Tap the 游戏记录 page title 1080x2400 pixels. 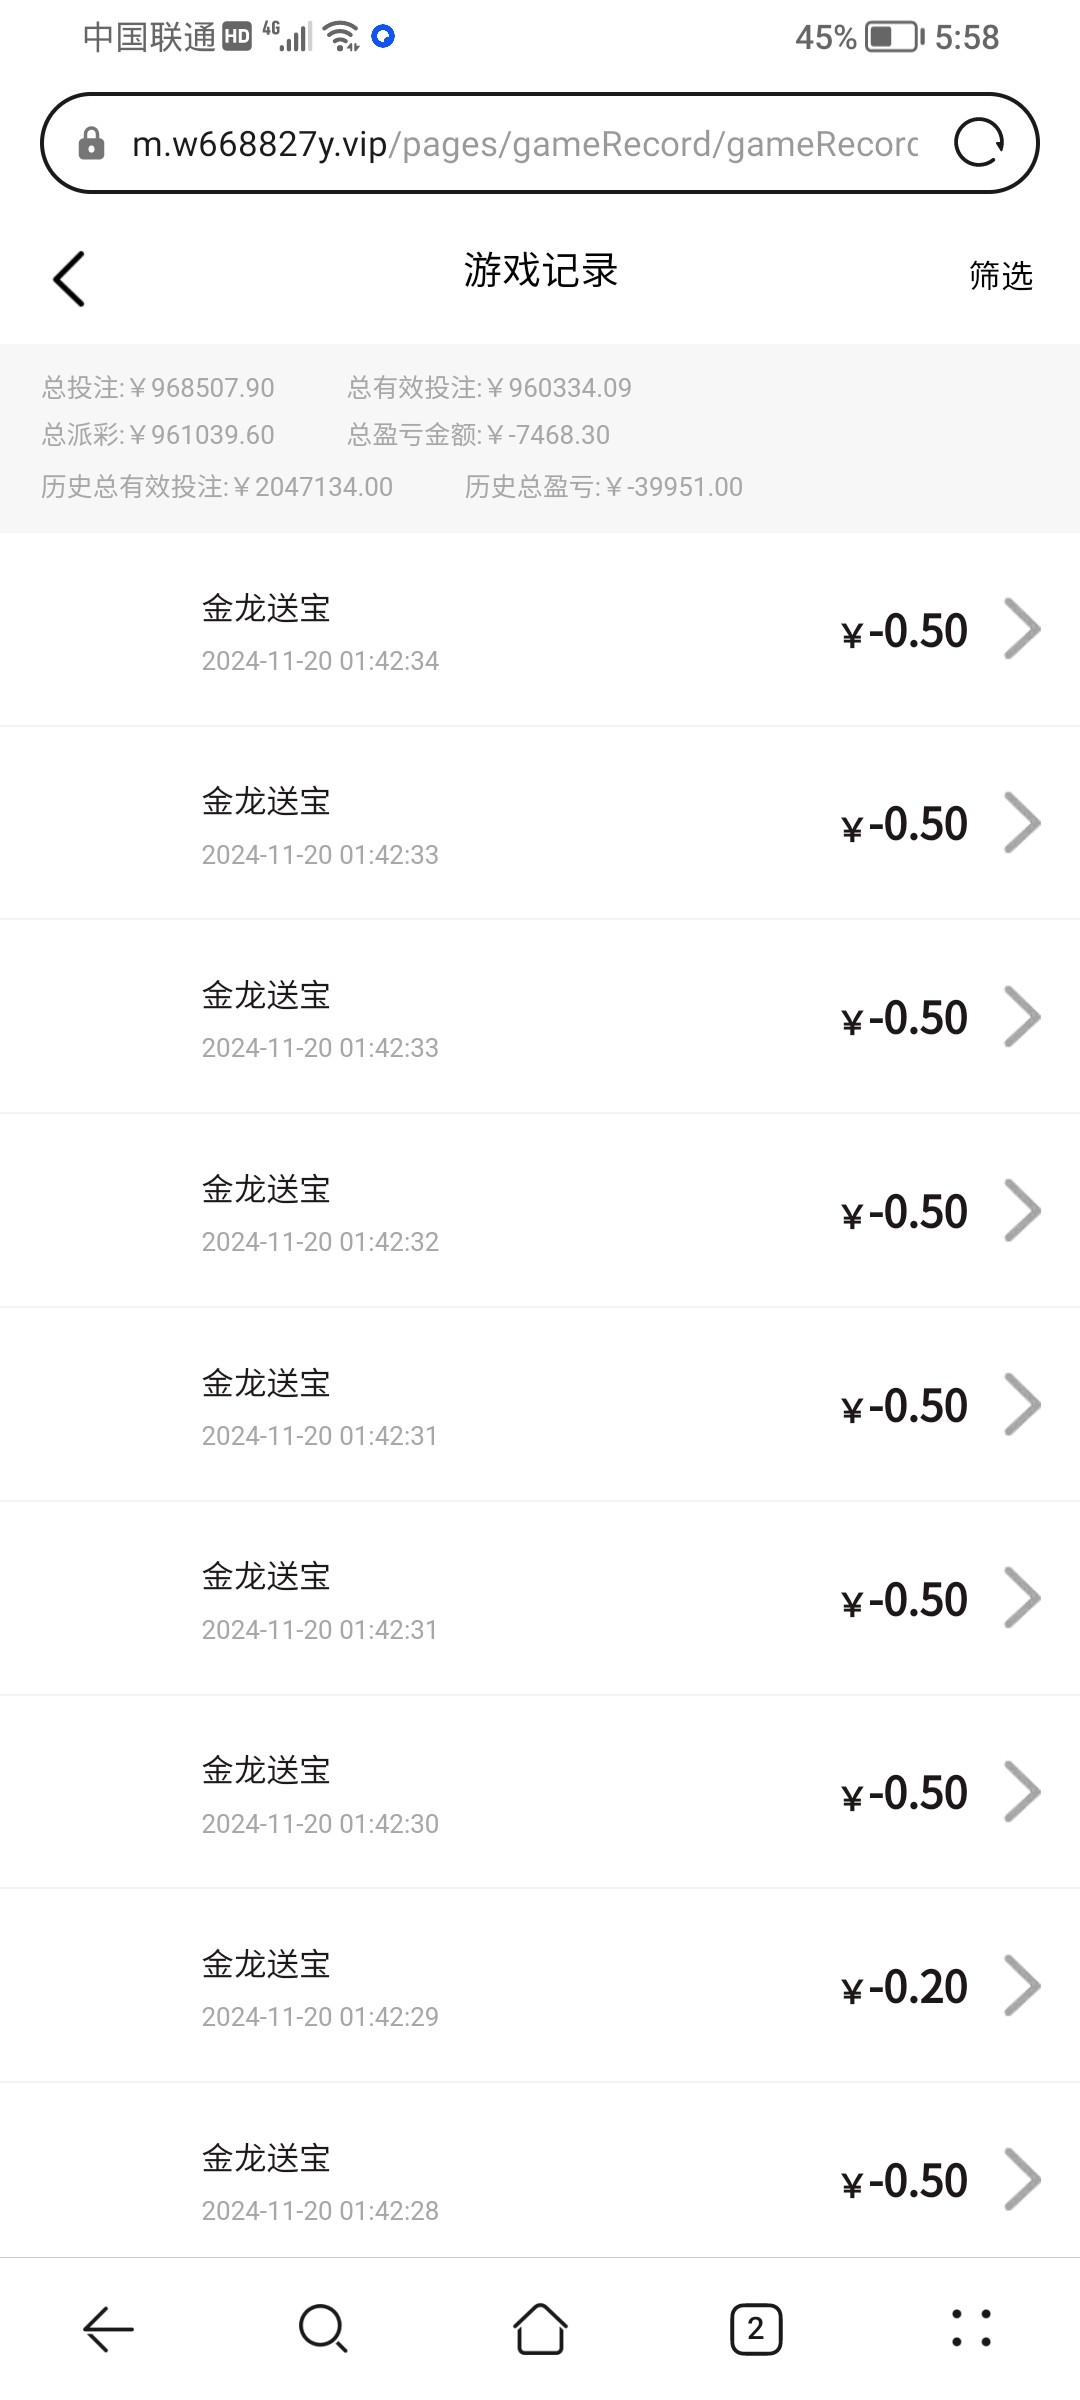(540, 271)
